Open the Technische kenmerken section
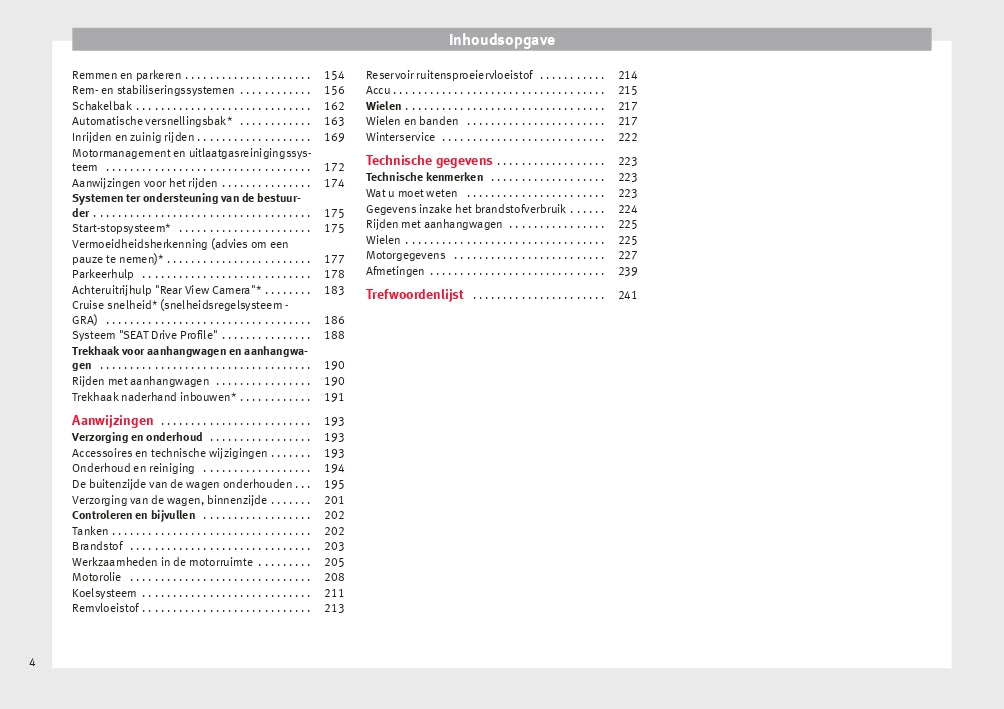This screenshot has height=709, width=1004. pos(424,177)
